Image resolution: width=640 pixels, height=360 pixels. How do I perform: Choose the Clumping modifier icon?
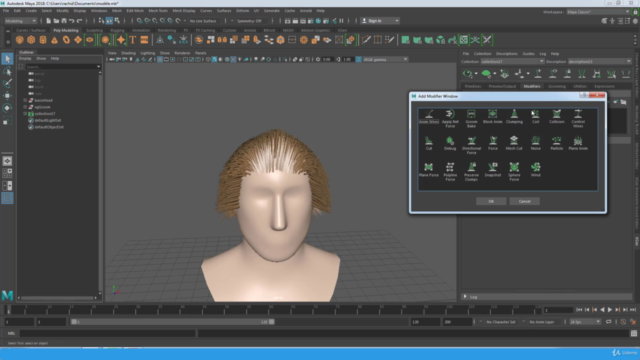click(514, 116)
